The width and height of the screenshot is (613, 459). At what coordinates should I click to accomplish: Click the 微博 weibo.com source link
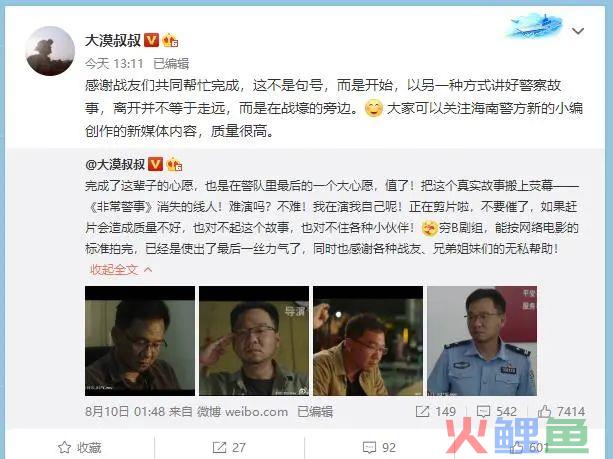pos(242,412)
